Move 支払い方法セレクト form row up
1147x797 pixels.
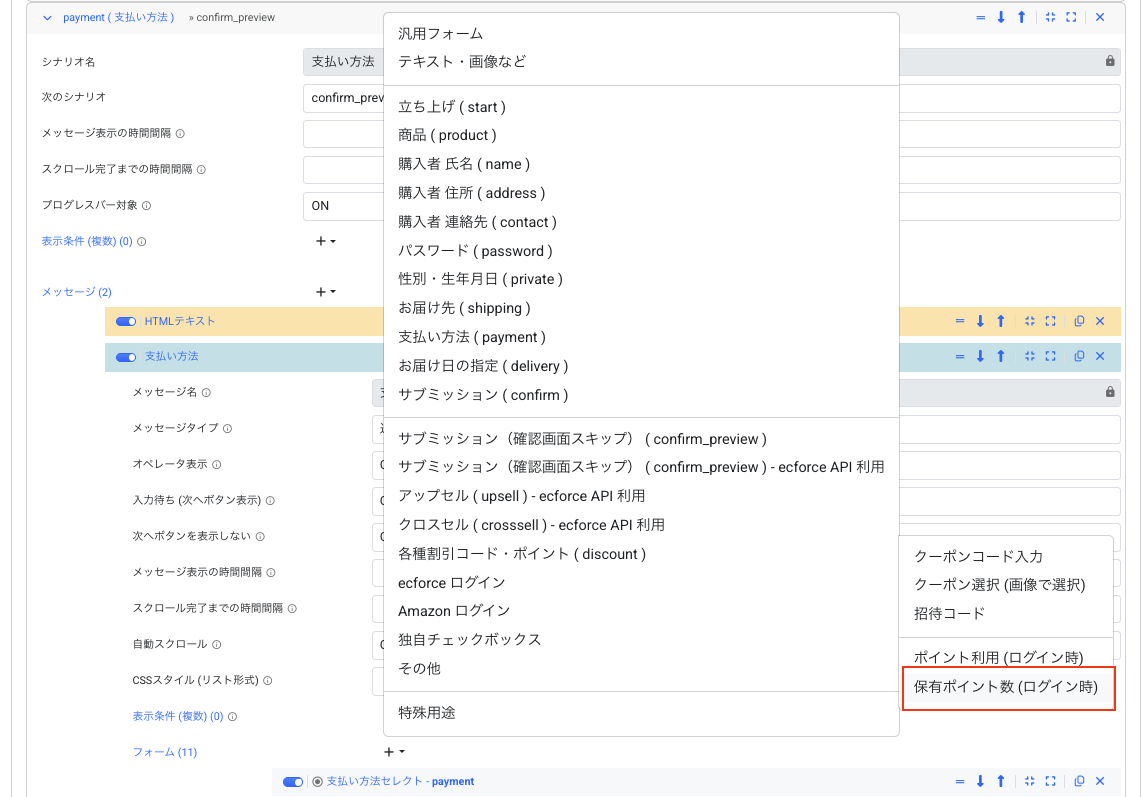pos(1001,781)
